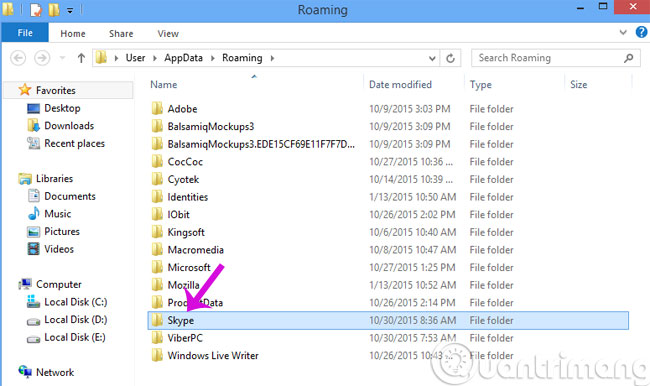Select the Adobe folder icon
The image size is (650, 386).
click(x=158, y=109)
